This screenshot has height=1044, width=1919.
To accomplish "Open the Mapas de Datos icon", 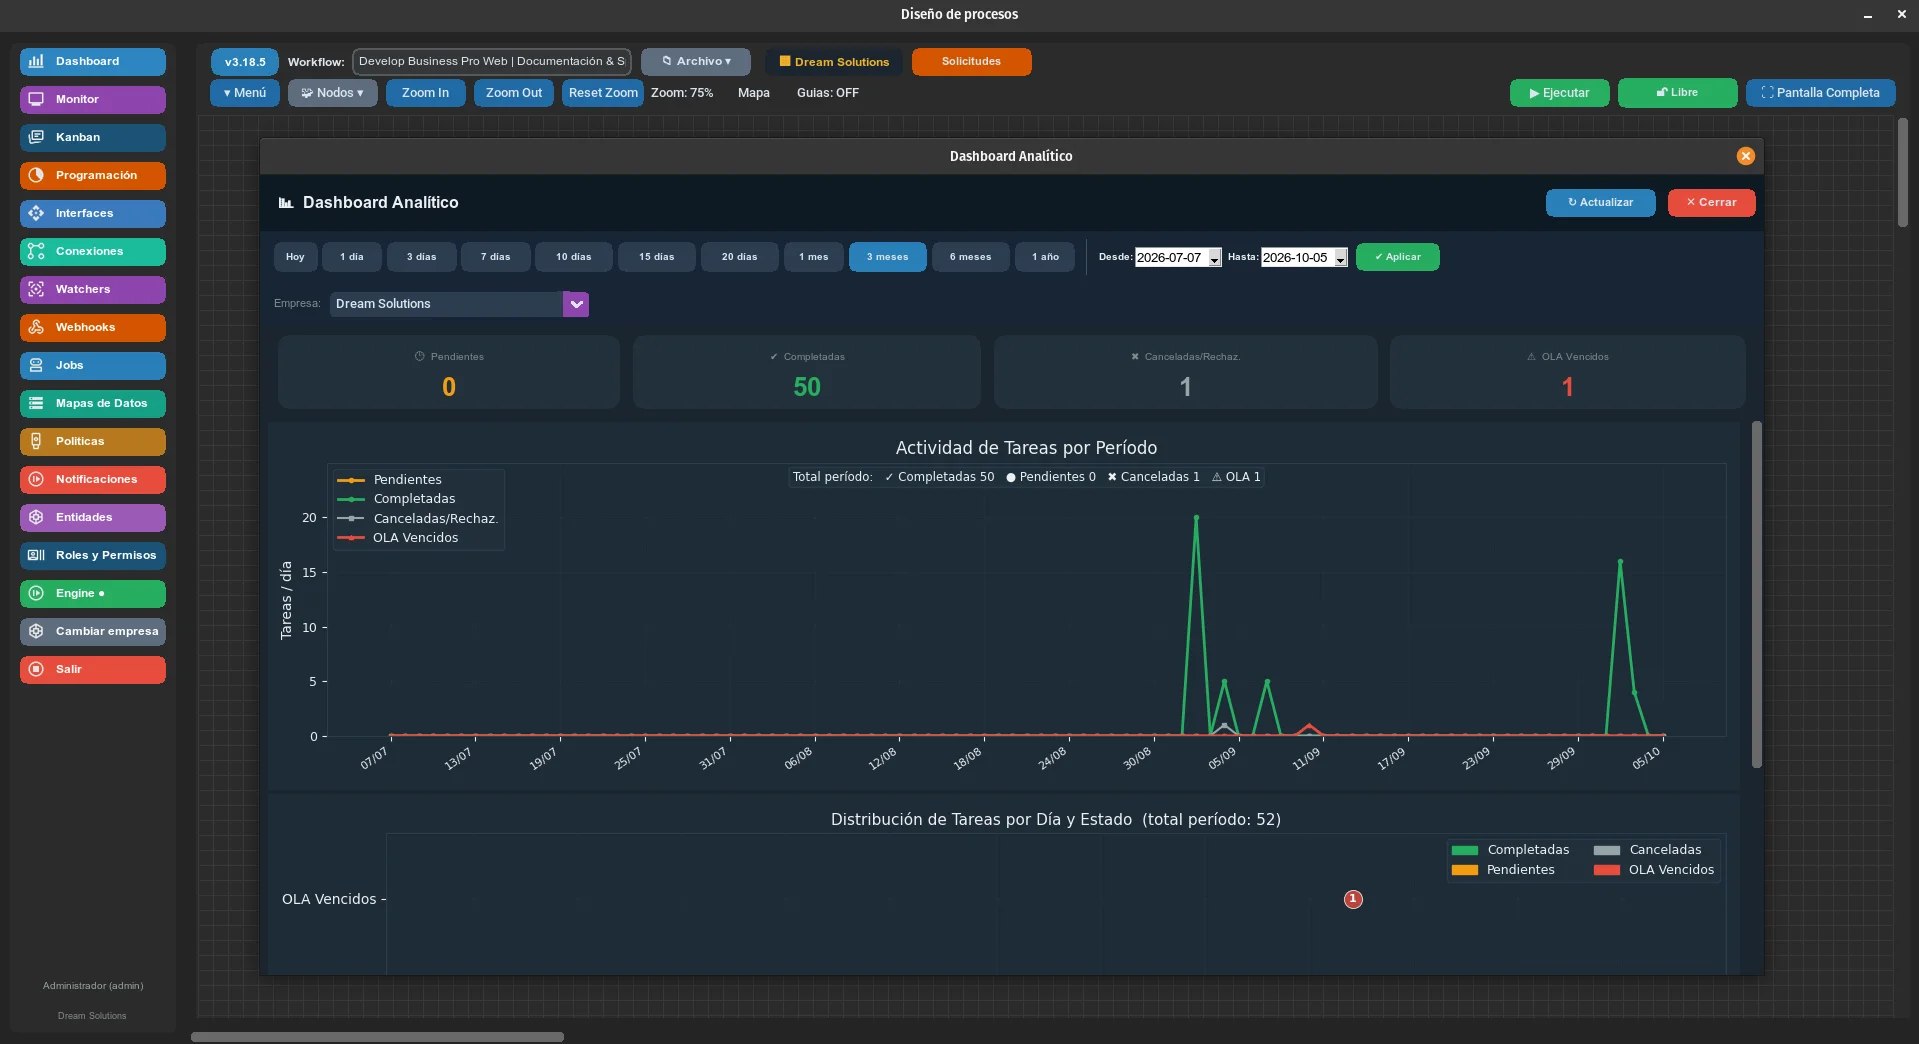I will [36, 403].
